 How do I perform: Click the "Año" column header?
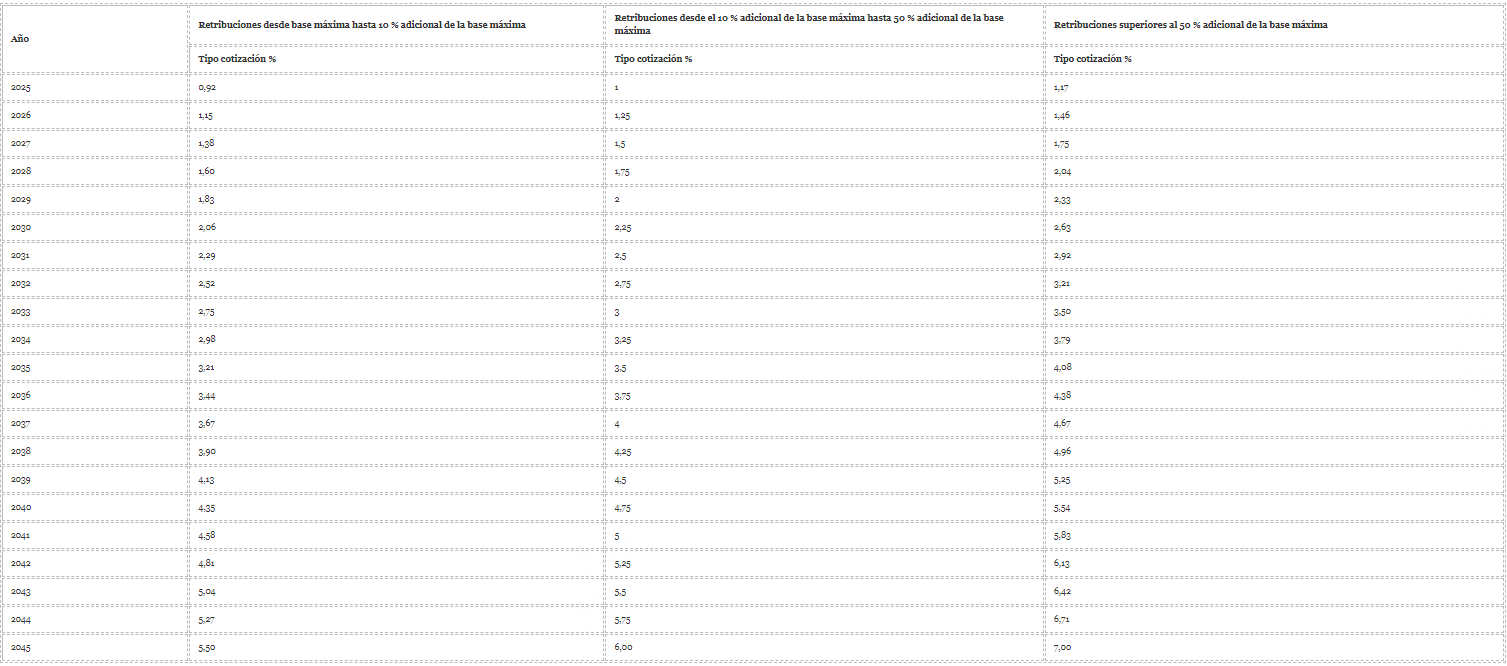tap(19, 39)
